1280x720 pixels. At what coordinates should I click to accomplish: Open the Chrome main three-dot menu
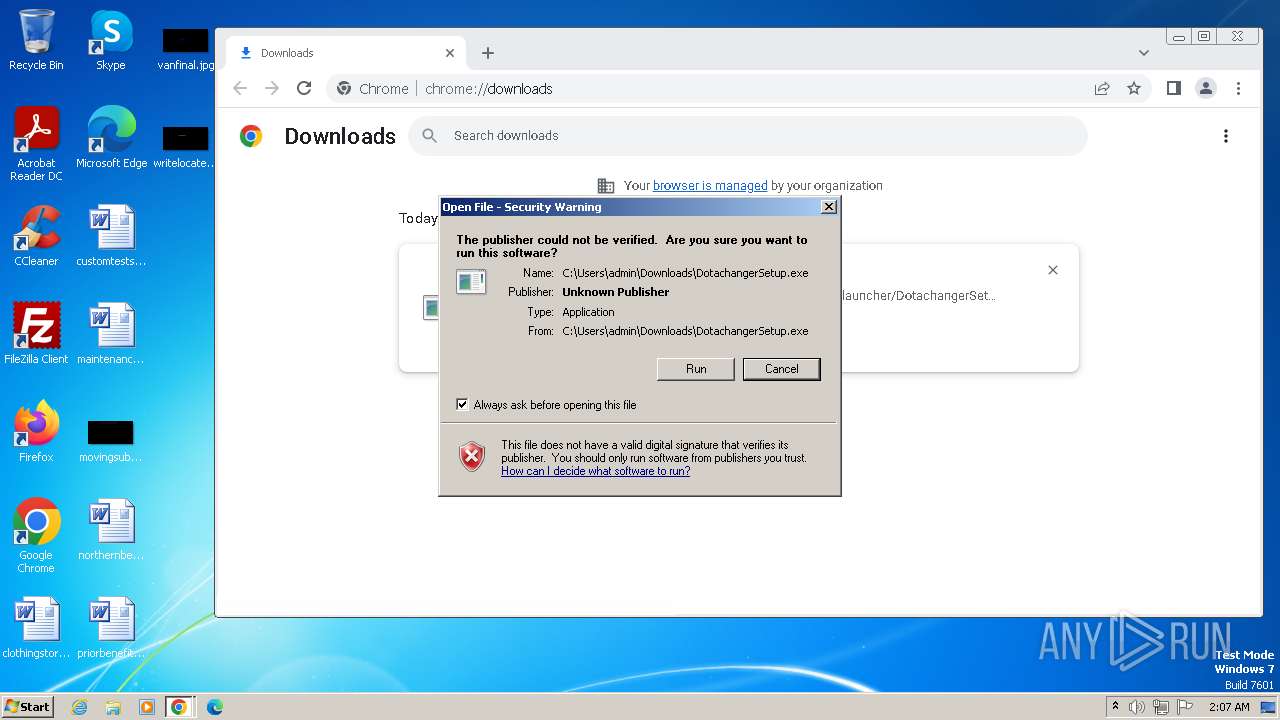tap(1238, 88)
